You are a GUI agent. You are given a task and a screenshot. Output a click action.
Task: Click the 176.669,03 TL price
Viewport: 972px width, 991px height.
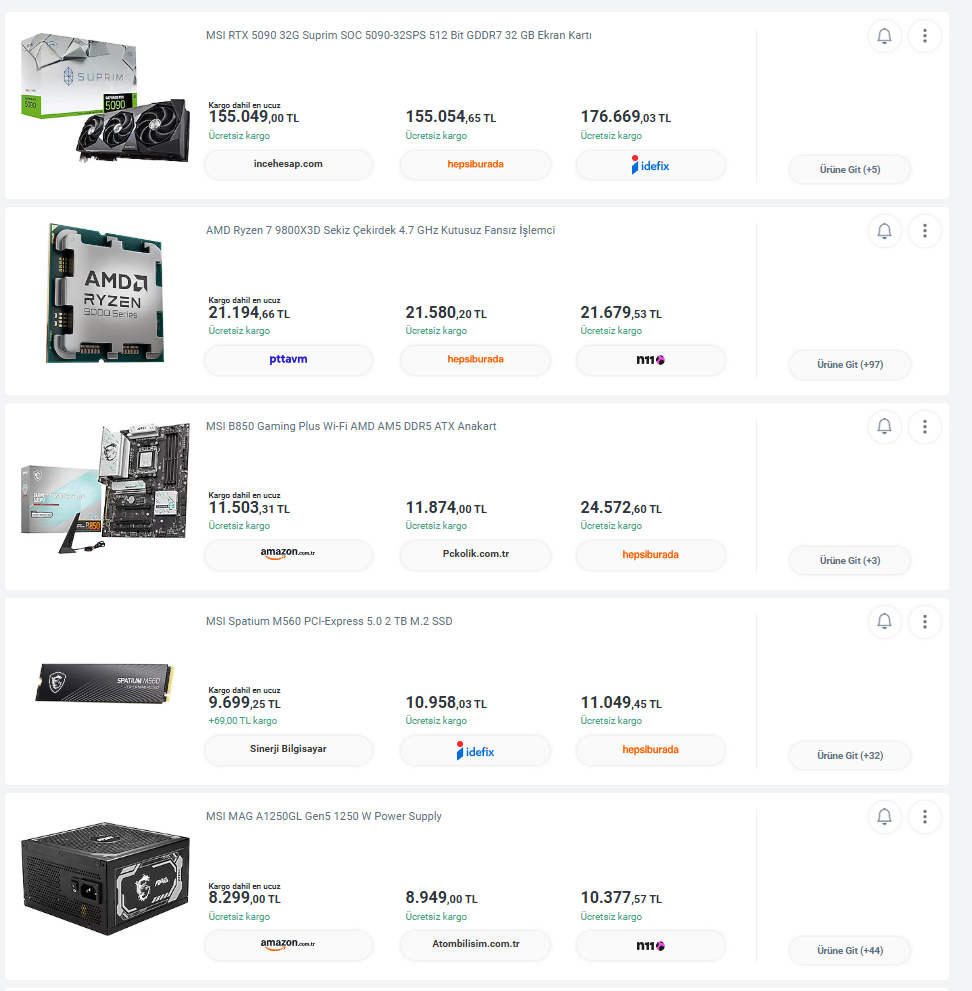coord(626,117)
